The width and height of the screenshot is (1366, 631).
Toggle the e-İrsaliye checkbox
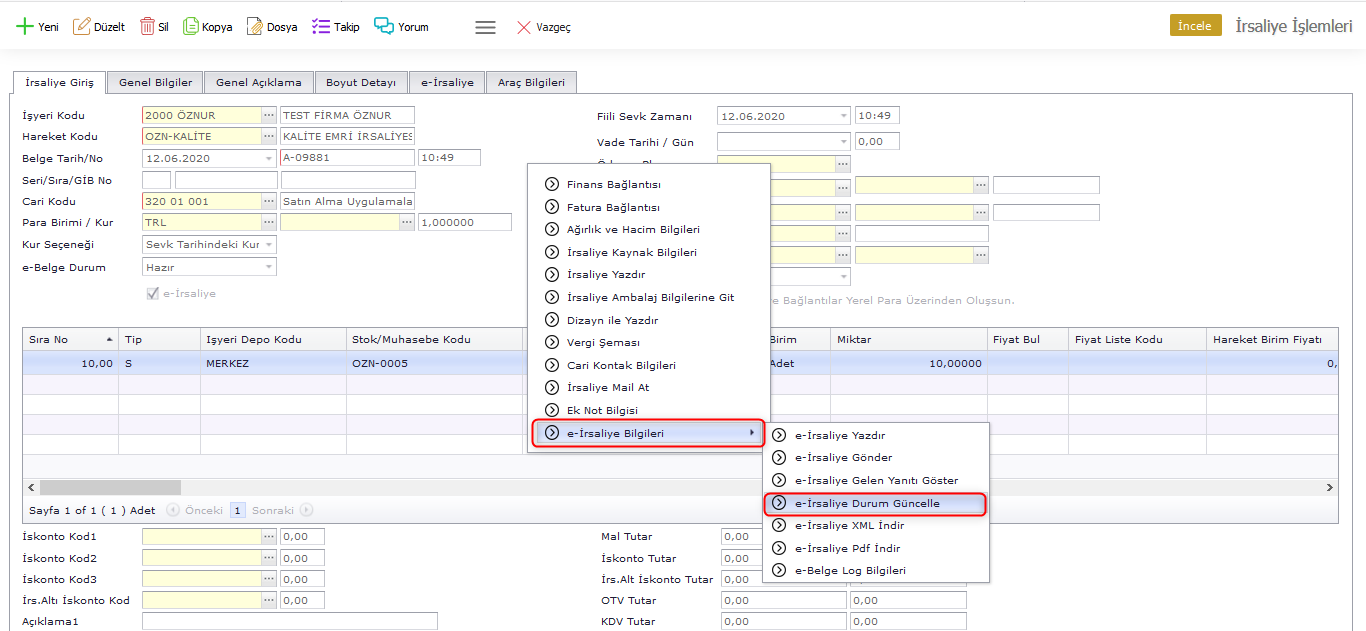(x=153, y=294)
